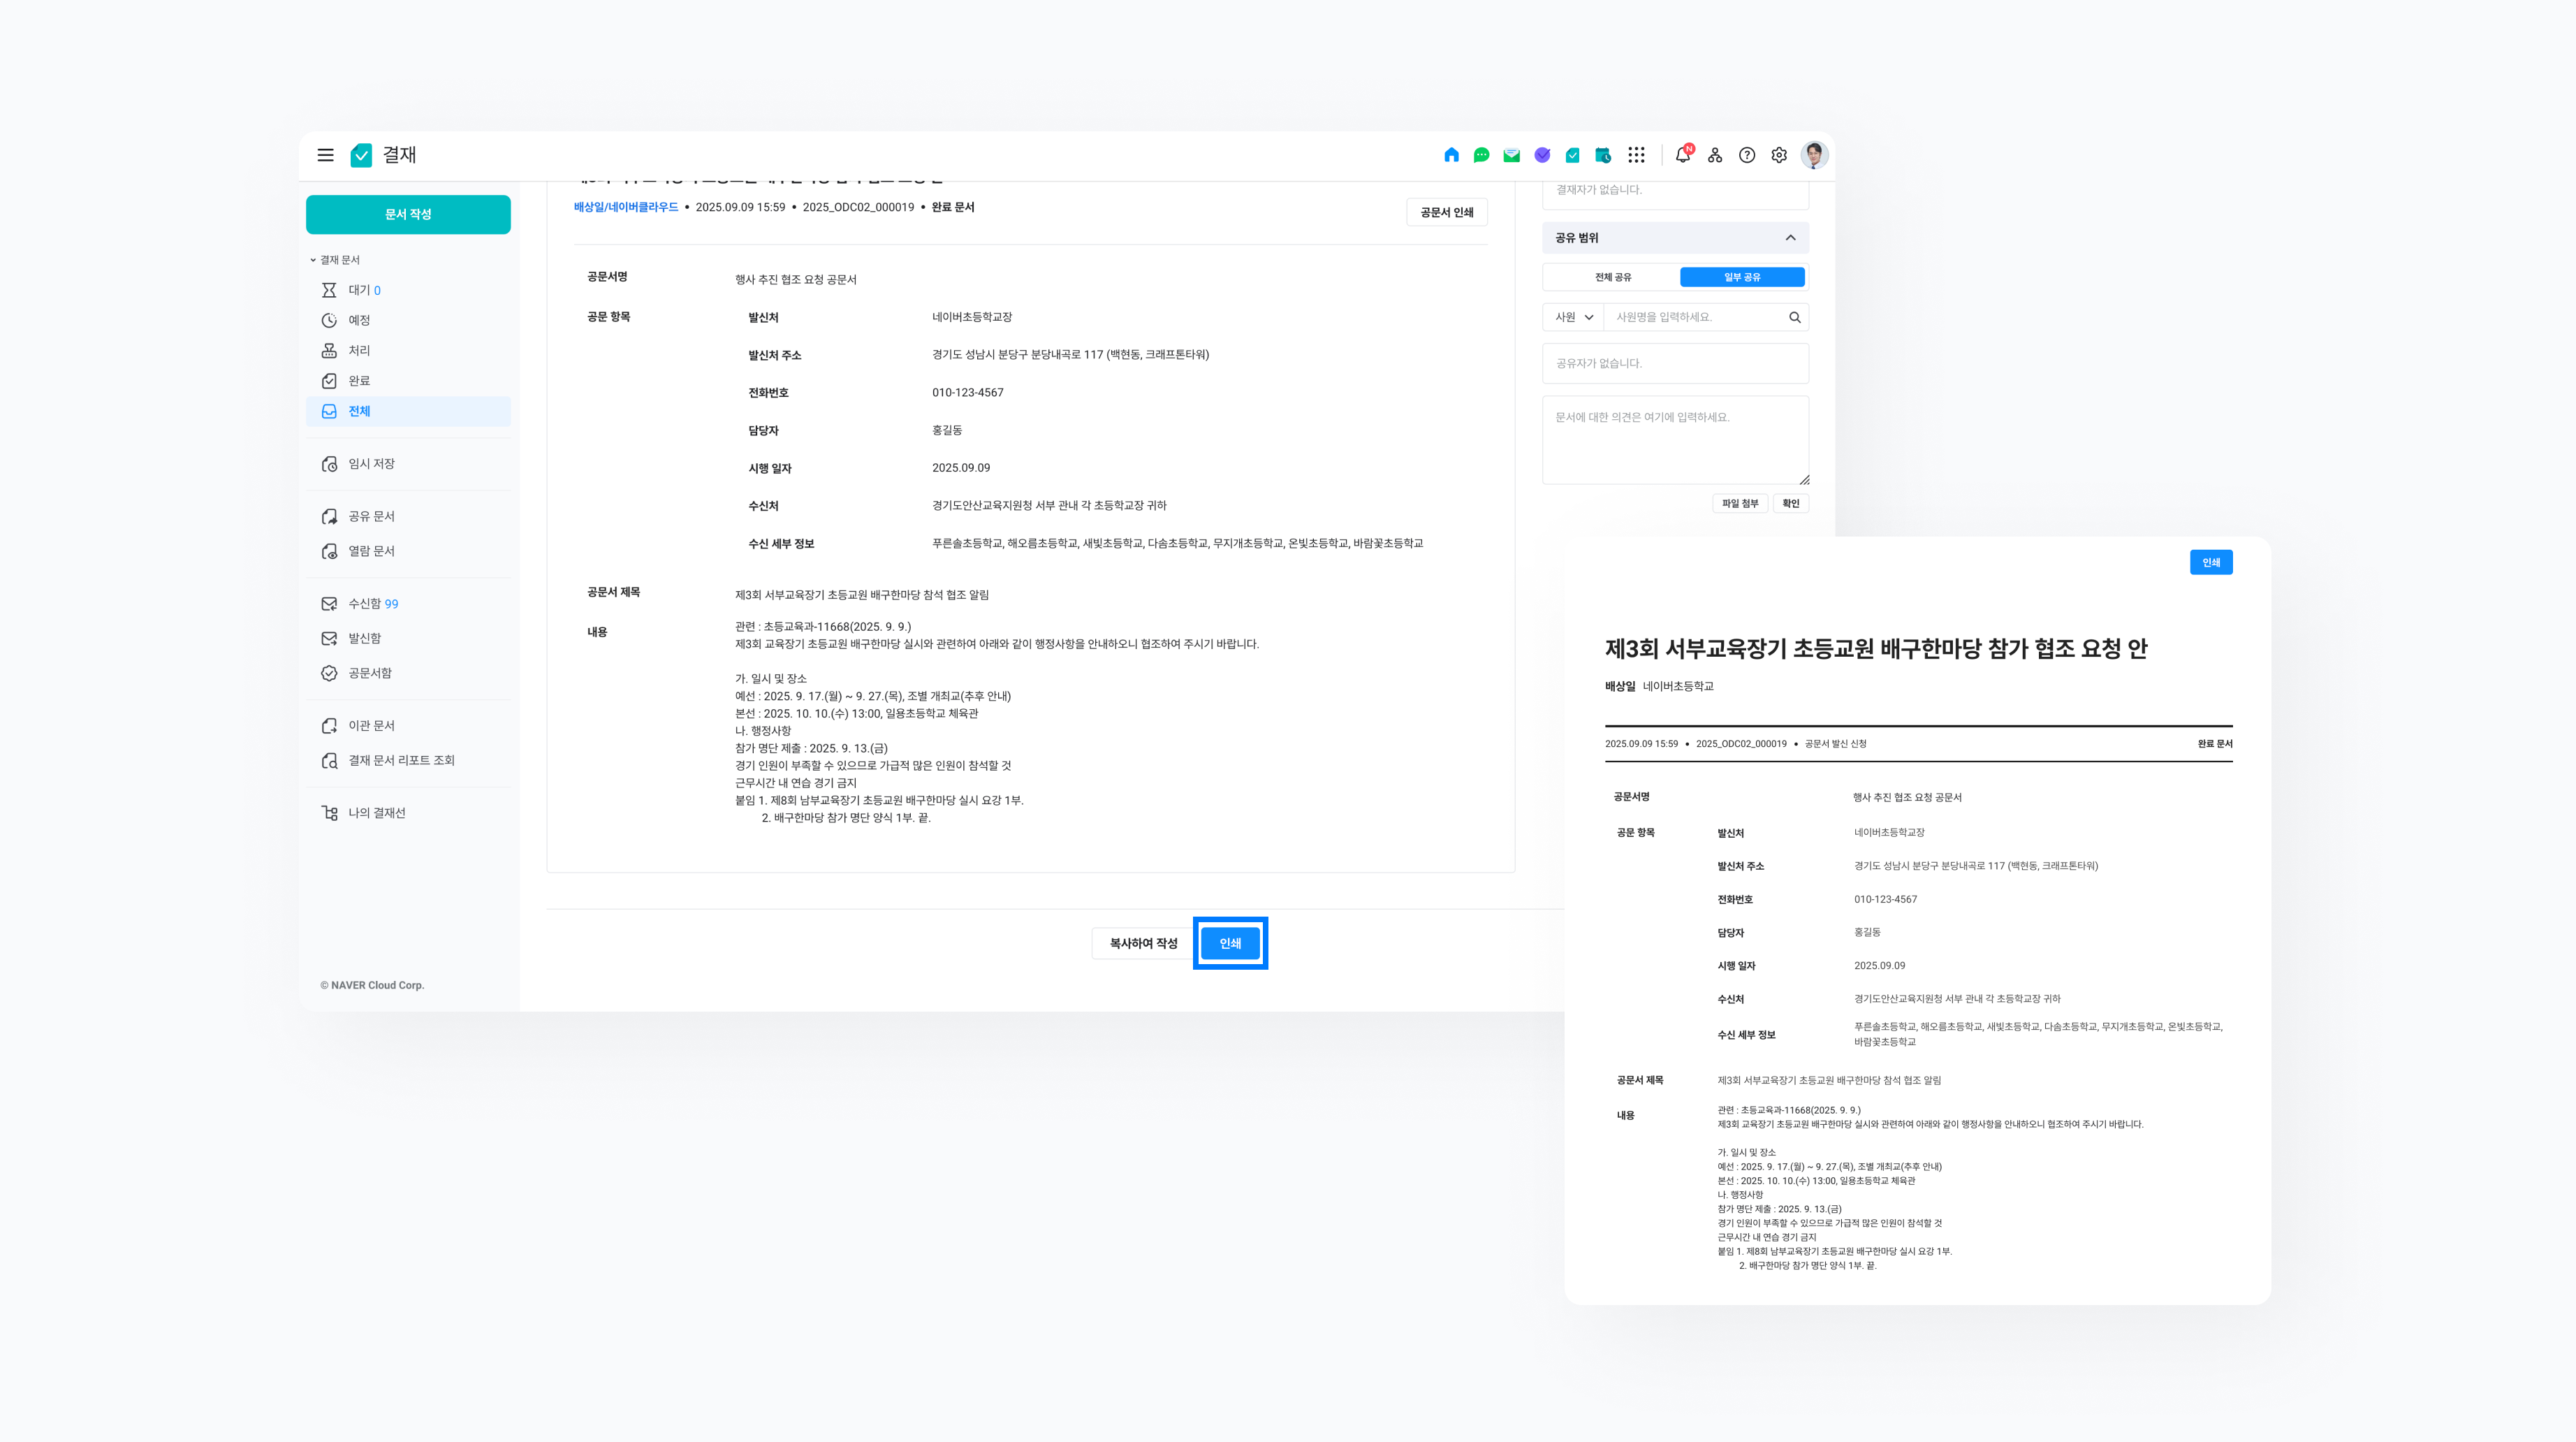
Task: Click the 배상일/네이버클라우드 author link
Action: point(626,207)
